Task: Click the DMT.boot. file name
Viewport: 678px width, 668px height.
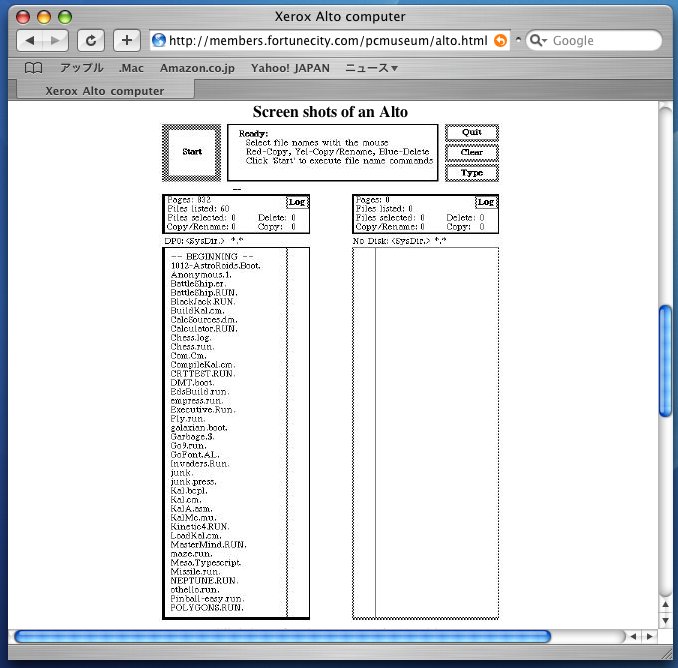Action: click(192, 383)
